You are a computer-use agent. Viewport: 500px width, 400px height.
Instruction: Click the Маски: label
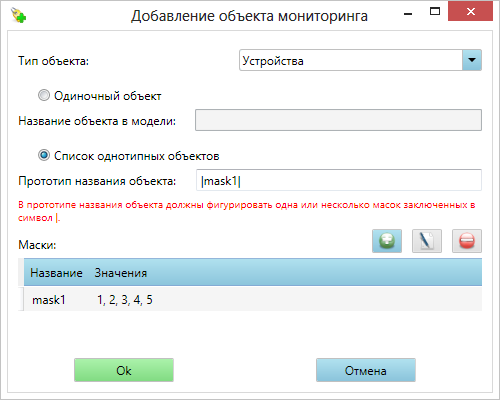(x=37, y=245)
